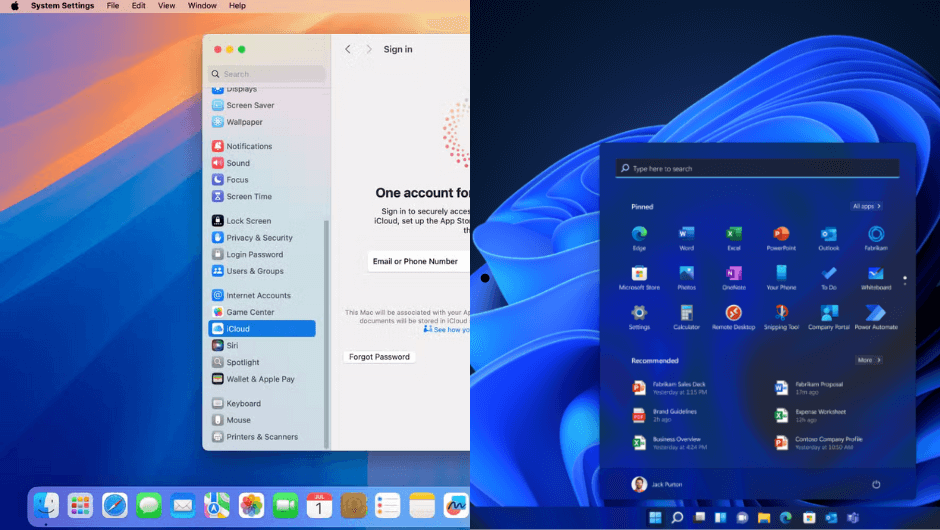Open Microsoft Store from pinned apps
Image resolution: width=940 pixels, height=530 pixels.
pyautogui.click(x=639, y=278)
